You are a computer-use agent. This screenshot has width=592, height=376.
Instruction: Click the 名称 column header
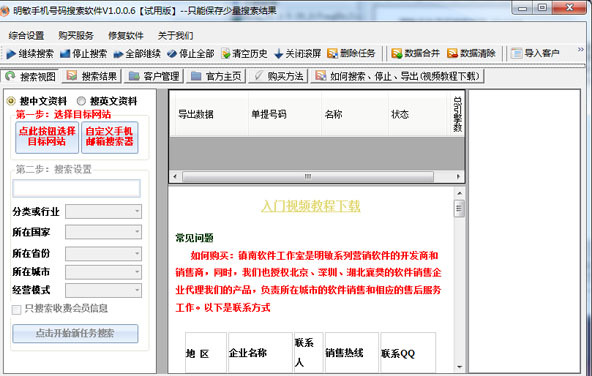(355, 114)
